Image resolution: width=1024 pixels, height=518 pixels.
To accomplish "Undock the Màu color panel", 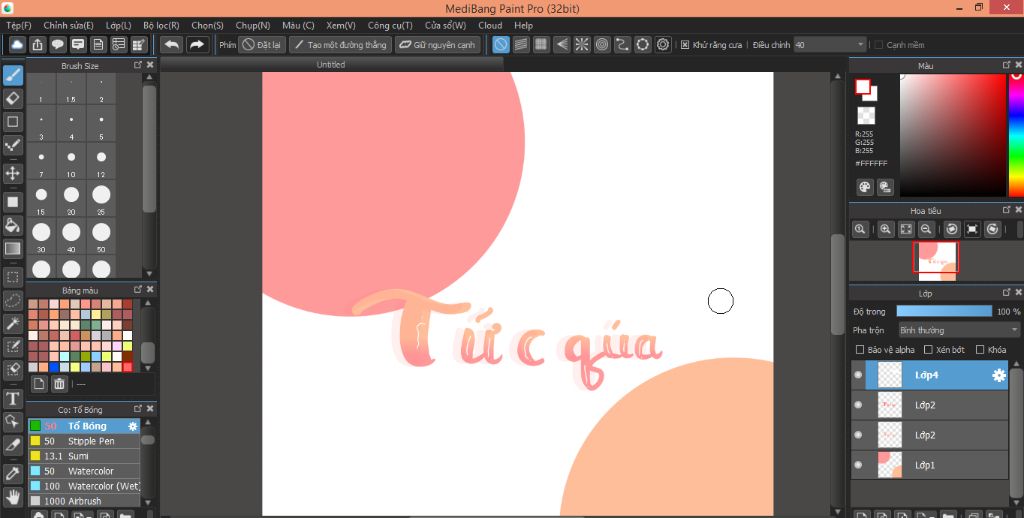I will pos(1006,65).
